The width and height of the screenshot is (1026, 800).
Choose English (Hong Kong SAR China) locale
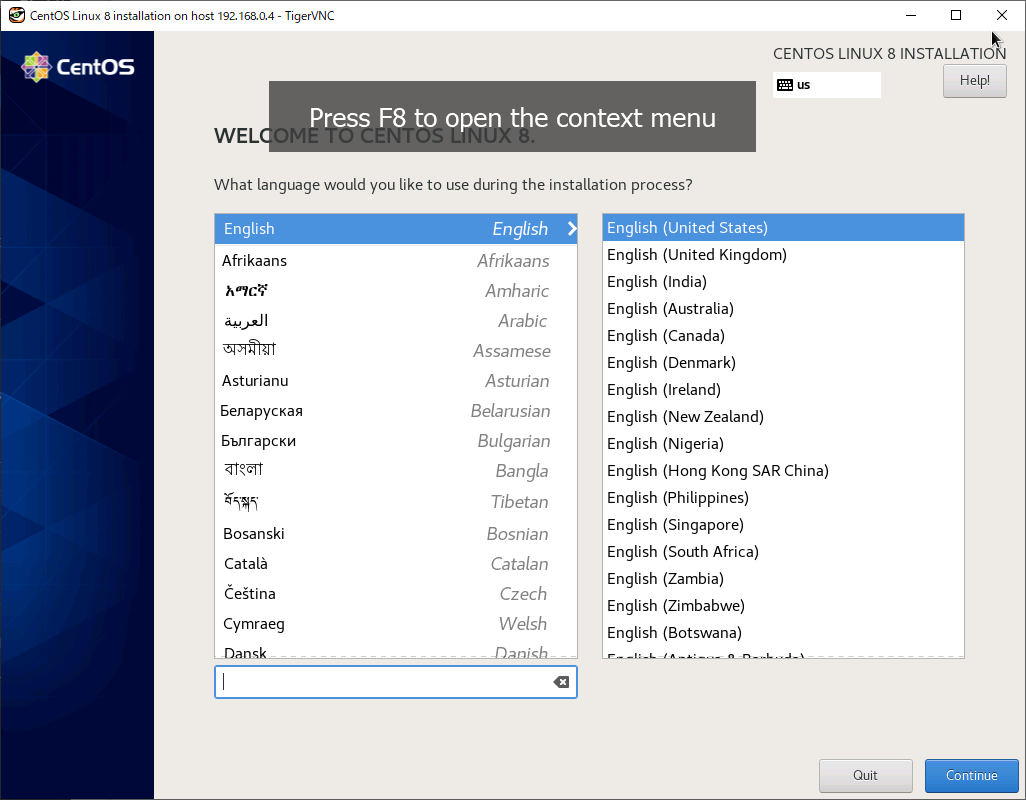tap(783, 471)
